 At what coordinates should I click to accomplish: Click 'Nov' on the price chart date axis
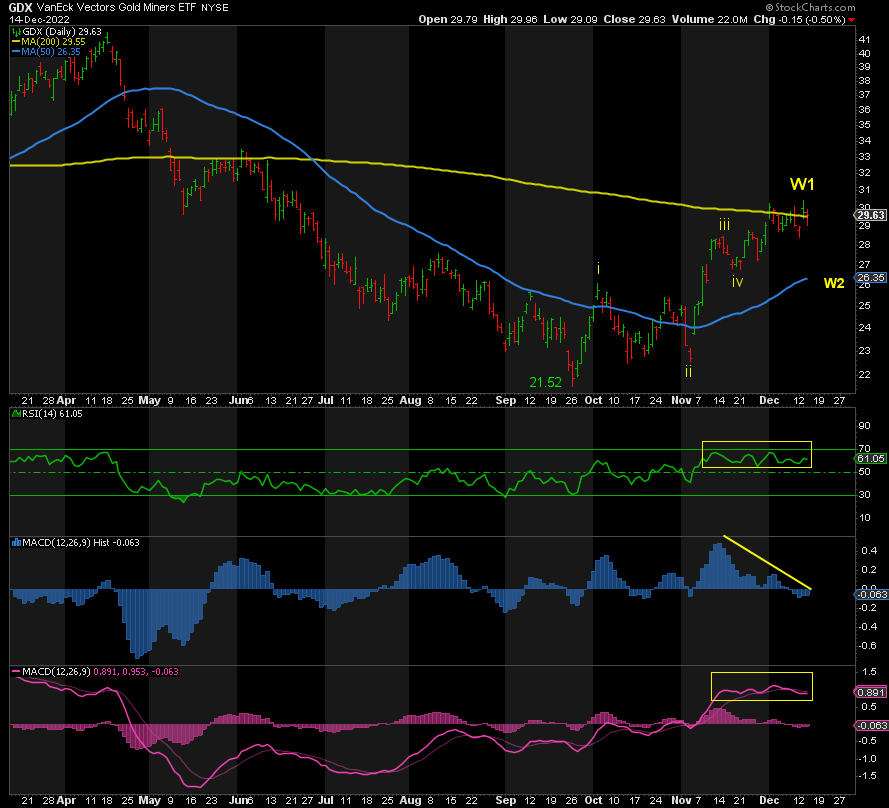tap(681, 400)
